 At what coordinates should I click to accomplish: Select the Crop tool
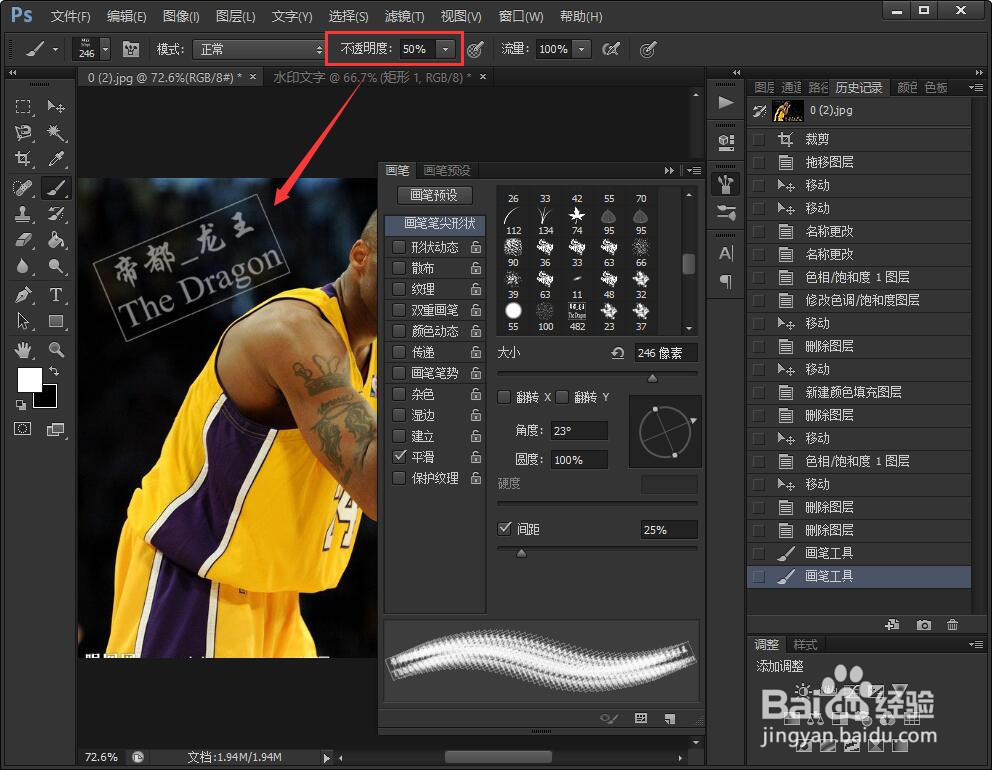[23, 158]
